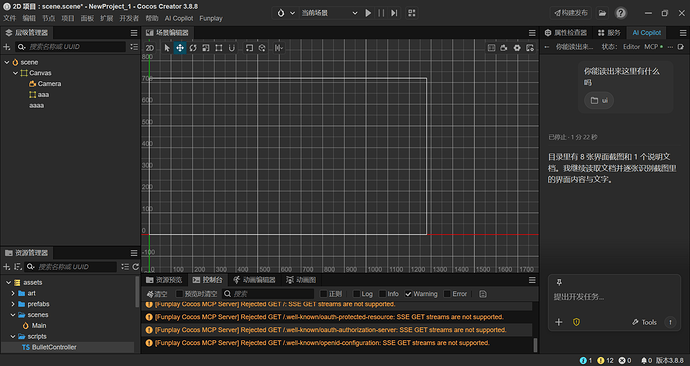690x366 pixels.
Task: Click add node plus icon in hierarchy panel
Action: tap(7, 47)
